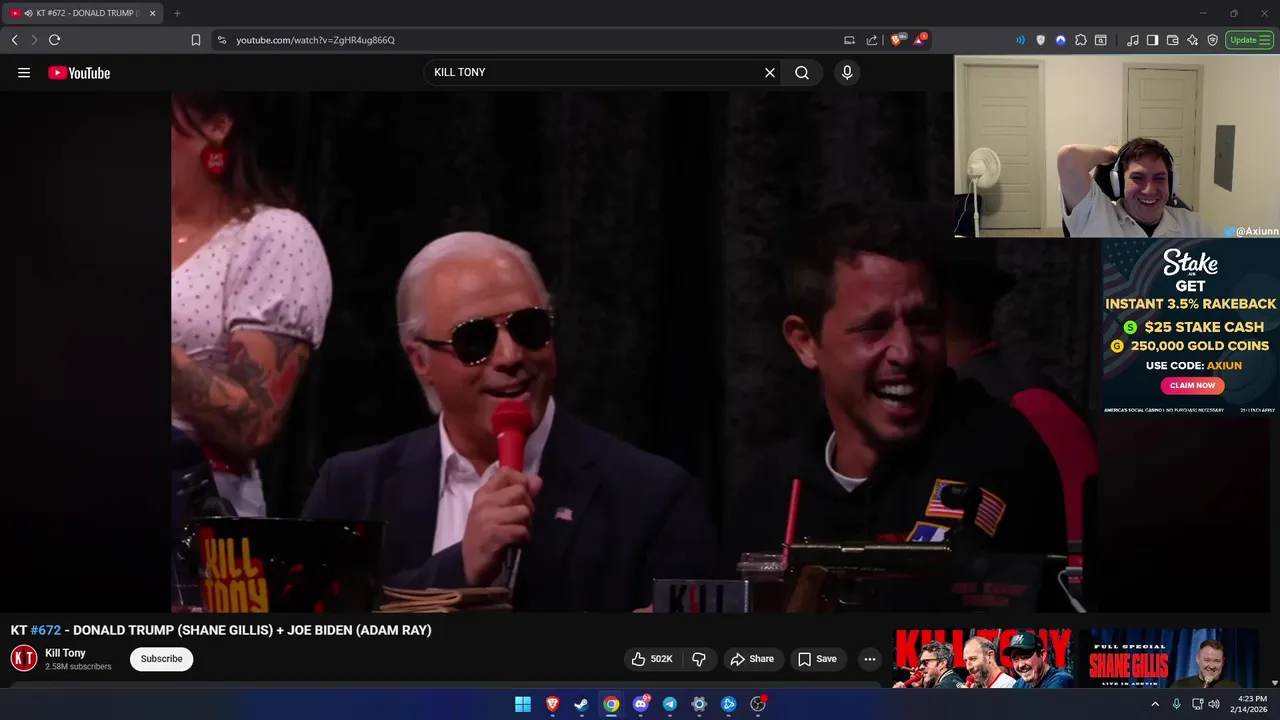Open Leo AI sparkle icon

1192,40
